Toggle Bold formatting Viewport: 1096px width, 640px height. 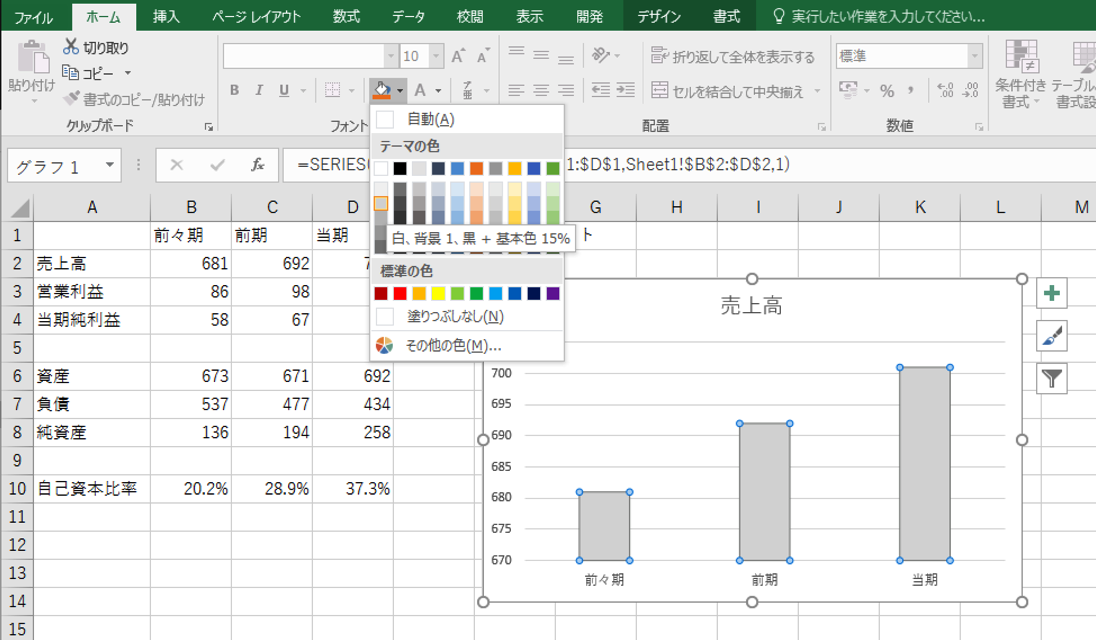point(234,90)
